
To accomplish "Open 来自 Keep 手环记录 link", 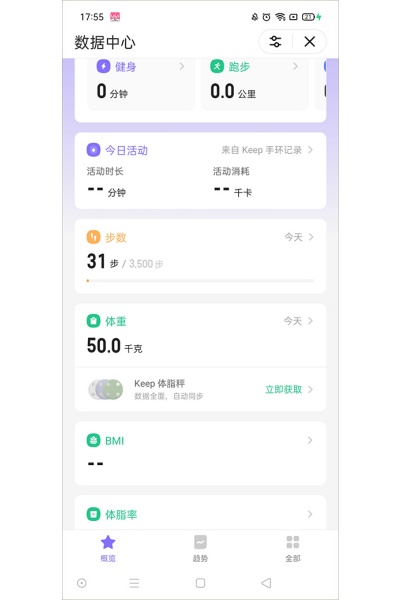I will coord(267,150).
